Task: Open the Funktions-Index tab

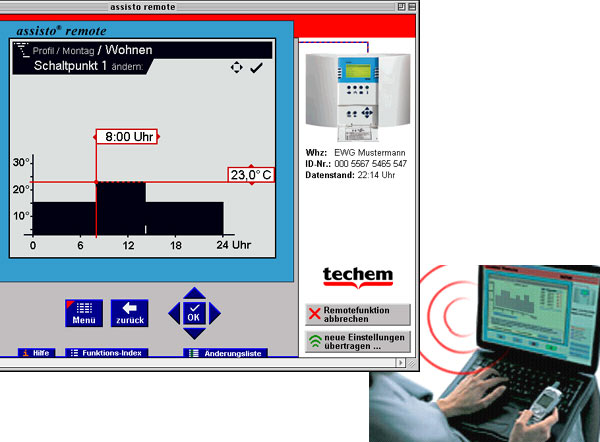Action: [107, 352]
